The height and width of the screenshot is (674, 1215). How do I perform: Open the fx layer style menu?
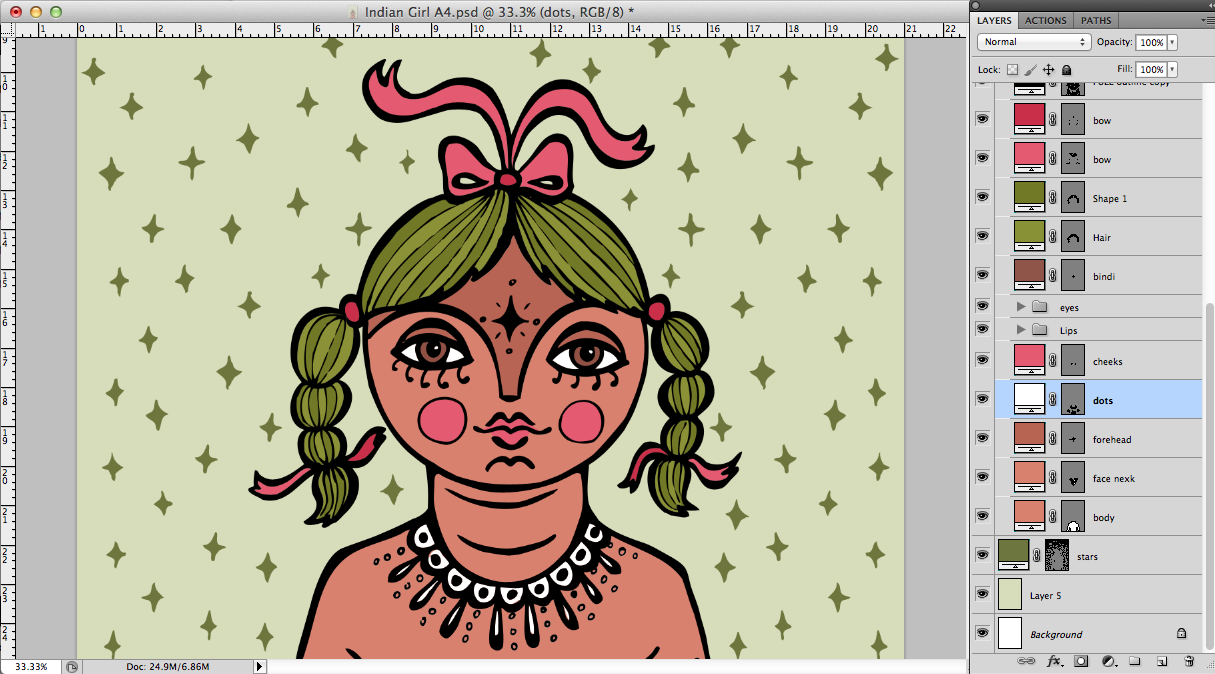1053,661
